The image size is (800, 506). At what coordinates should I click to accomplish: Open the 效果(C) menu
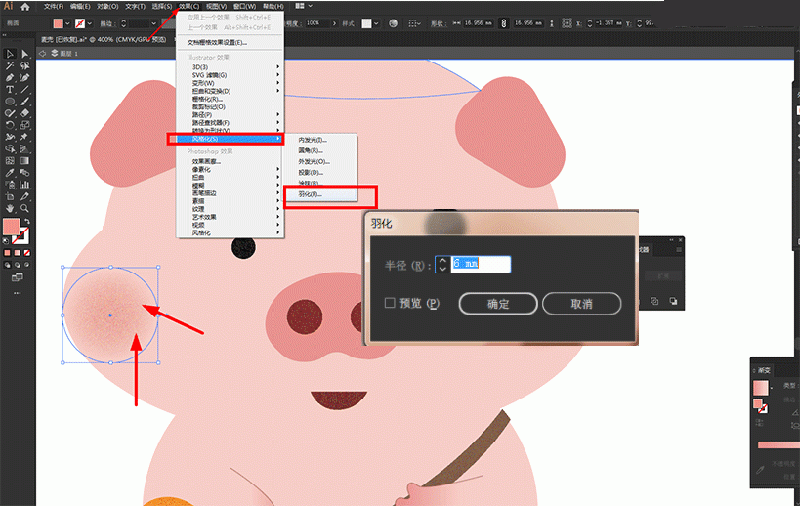(189, 6)
